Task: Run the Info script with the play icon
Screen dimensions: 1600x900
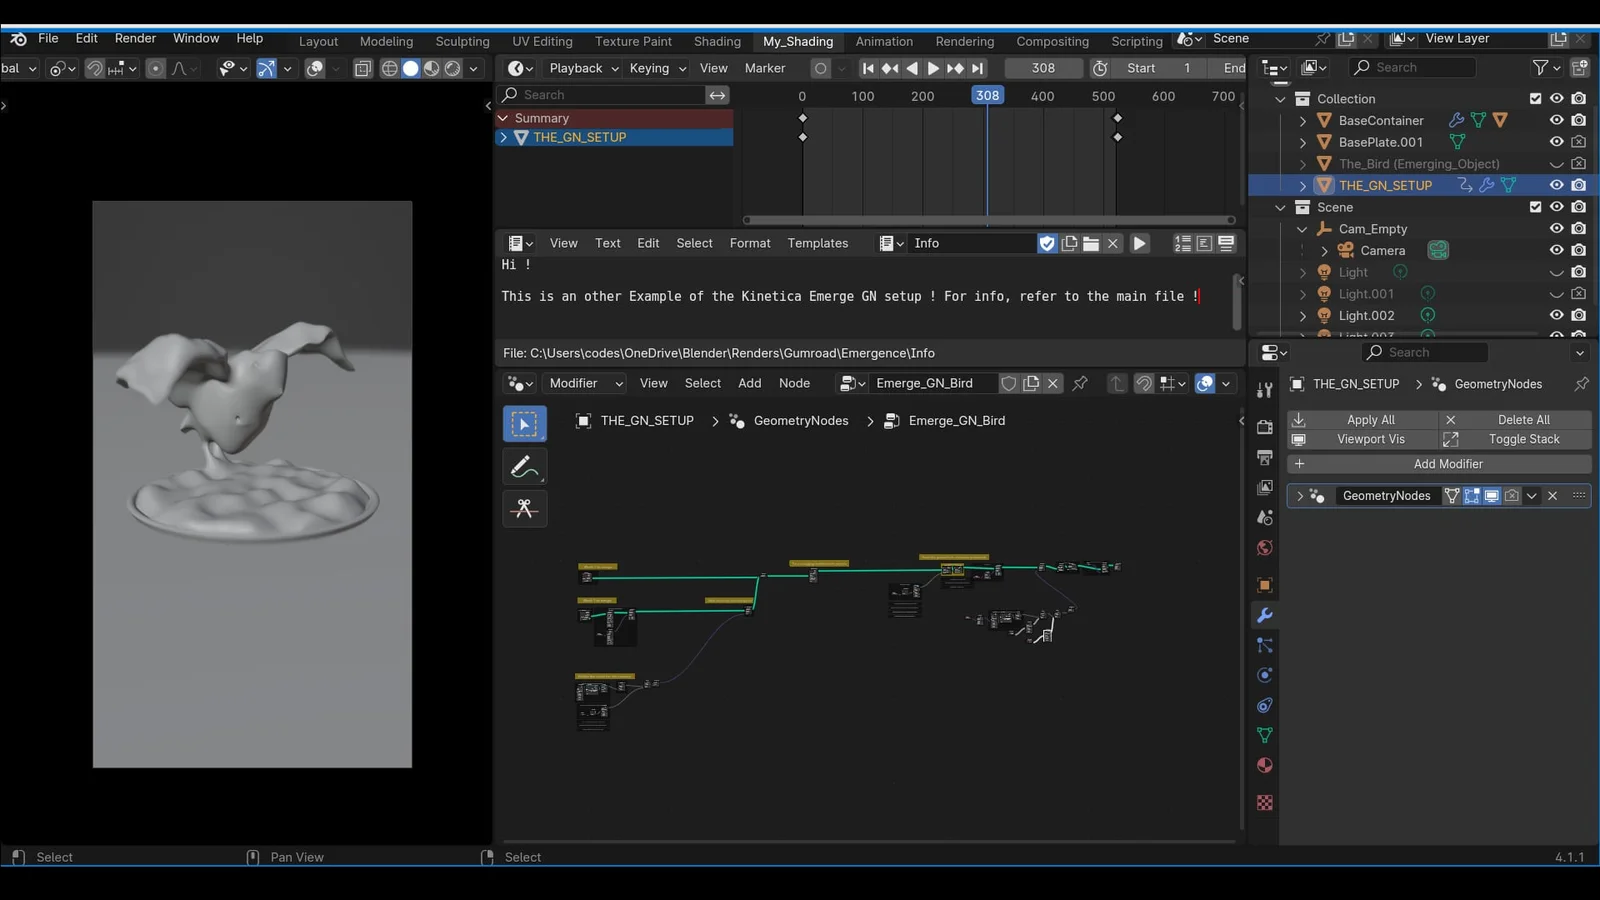Action: pos(1139,243)
